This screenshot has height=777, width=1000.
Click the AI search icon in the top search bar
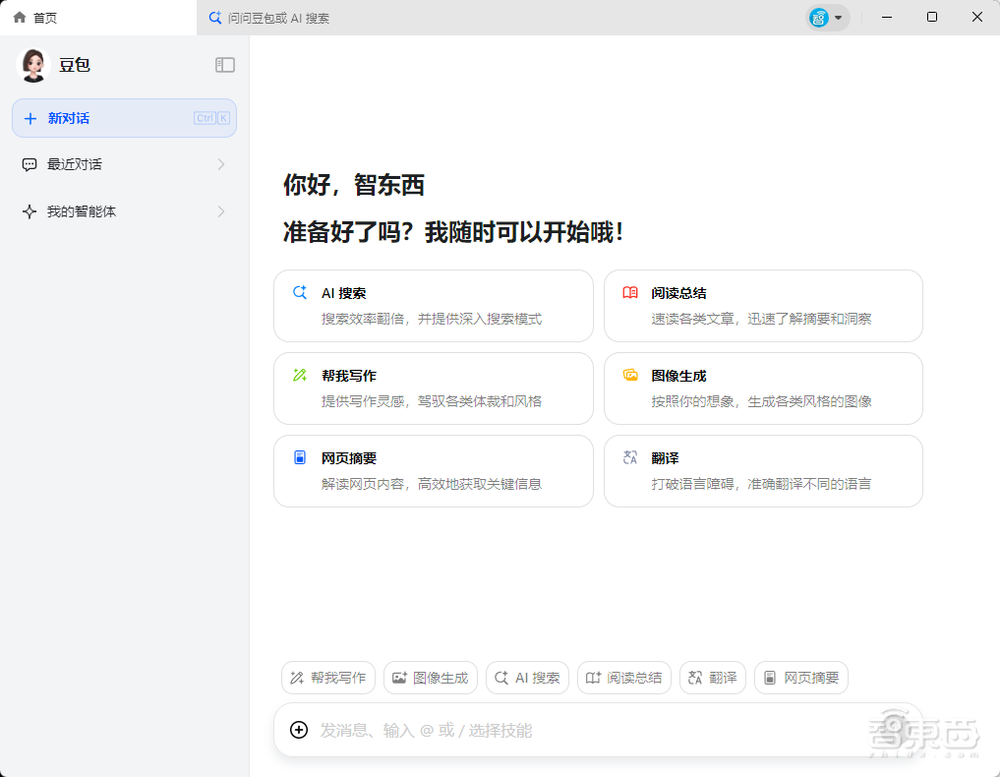pos(214,17)
